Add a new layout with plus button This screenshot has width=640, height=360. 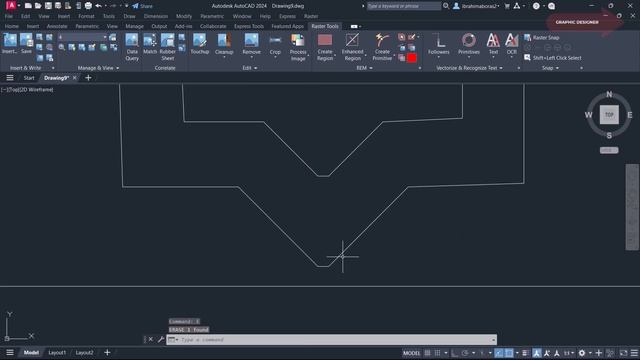[x=107, y=353]
